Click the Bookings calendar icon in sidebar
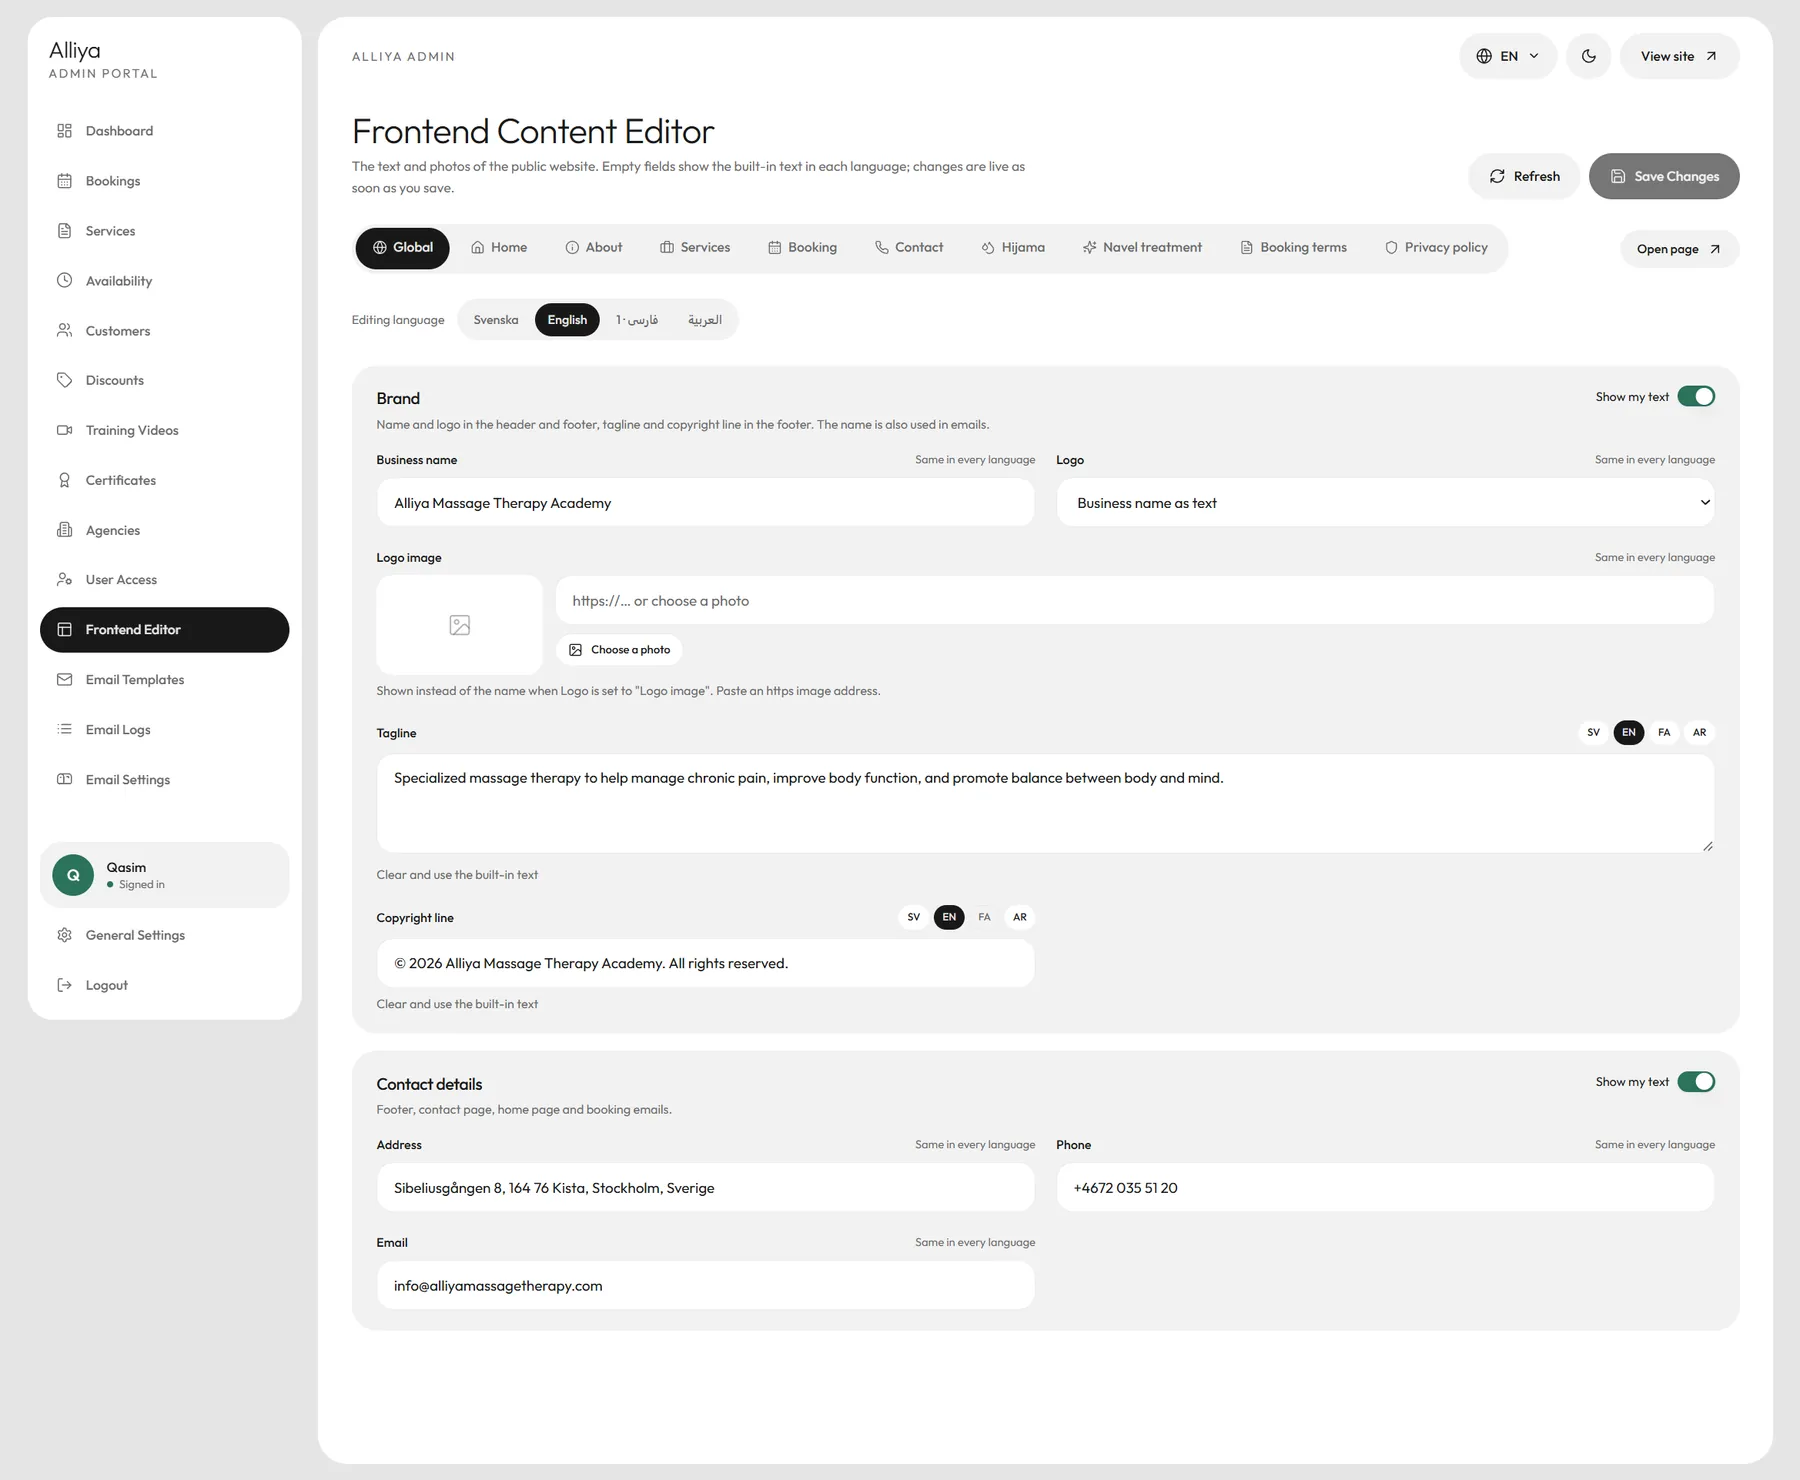Image resolution: width=1800 pixels, height=1480 pixels. [65, 181]
